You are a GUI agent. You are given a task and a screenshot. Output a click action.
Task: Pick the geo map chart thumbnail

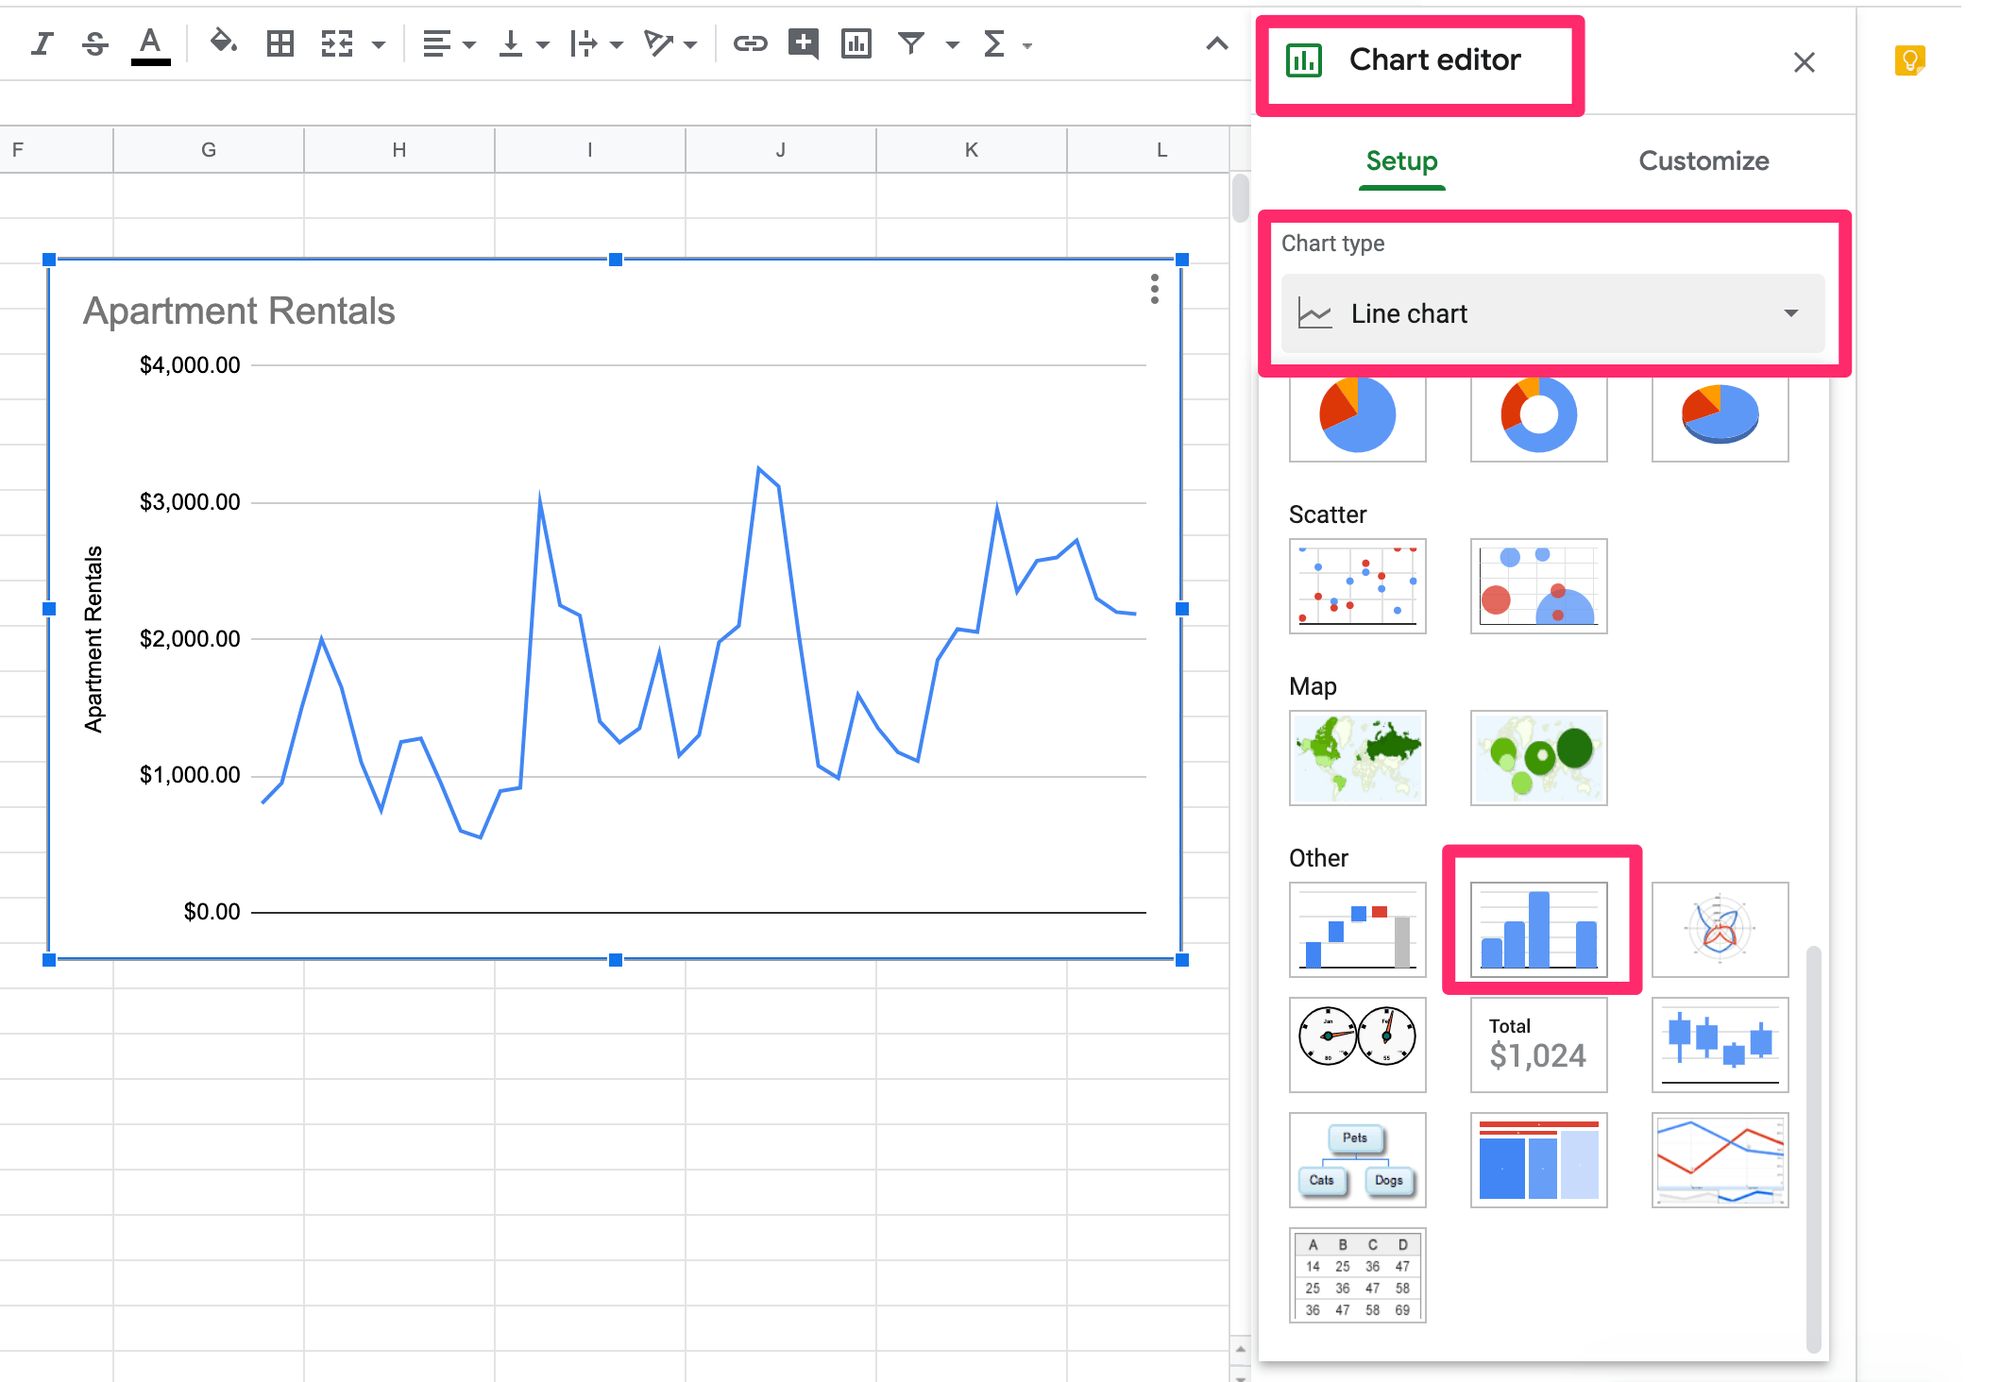pyautogui.click(x=1357, y=758)
